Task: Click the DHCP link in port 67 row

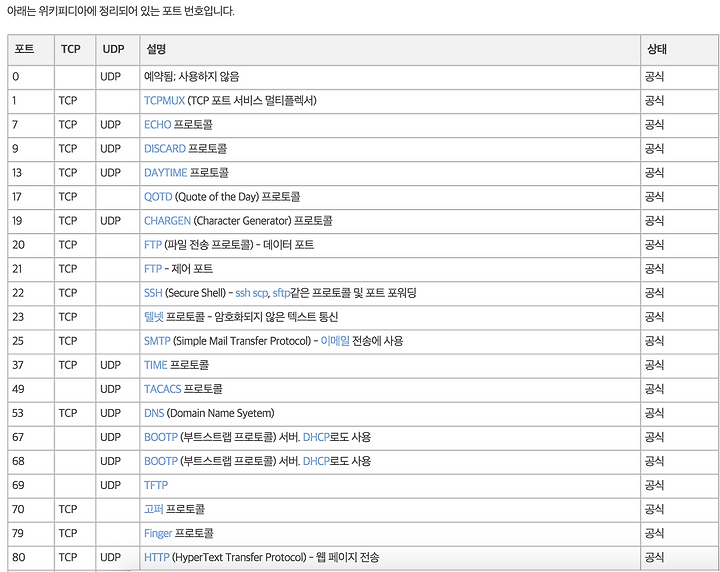Action: click(316, 437)
